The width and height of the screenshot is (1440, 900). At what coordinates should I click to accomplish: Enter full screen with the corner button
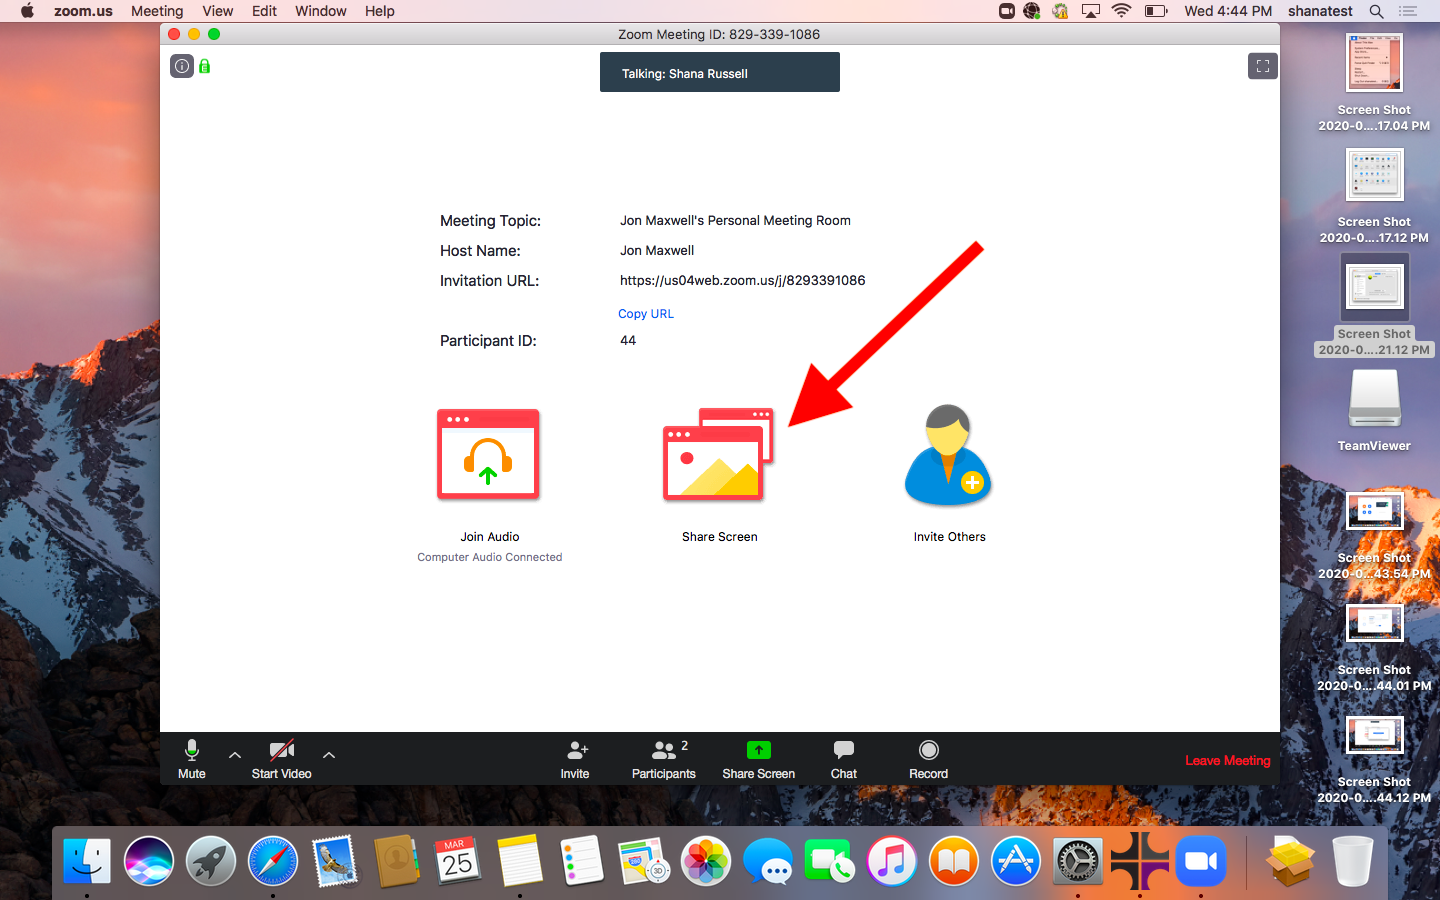[x=1263, y=66]
